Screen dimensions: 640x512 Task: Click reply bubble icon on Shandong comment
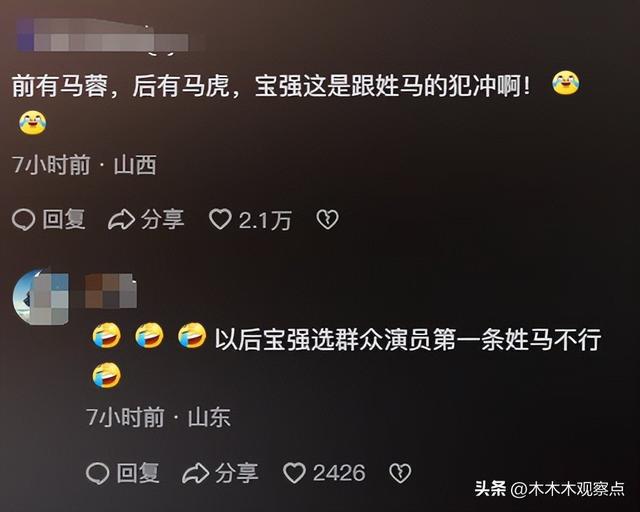coord(98,473)
